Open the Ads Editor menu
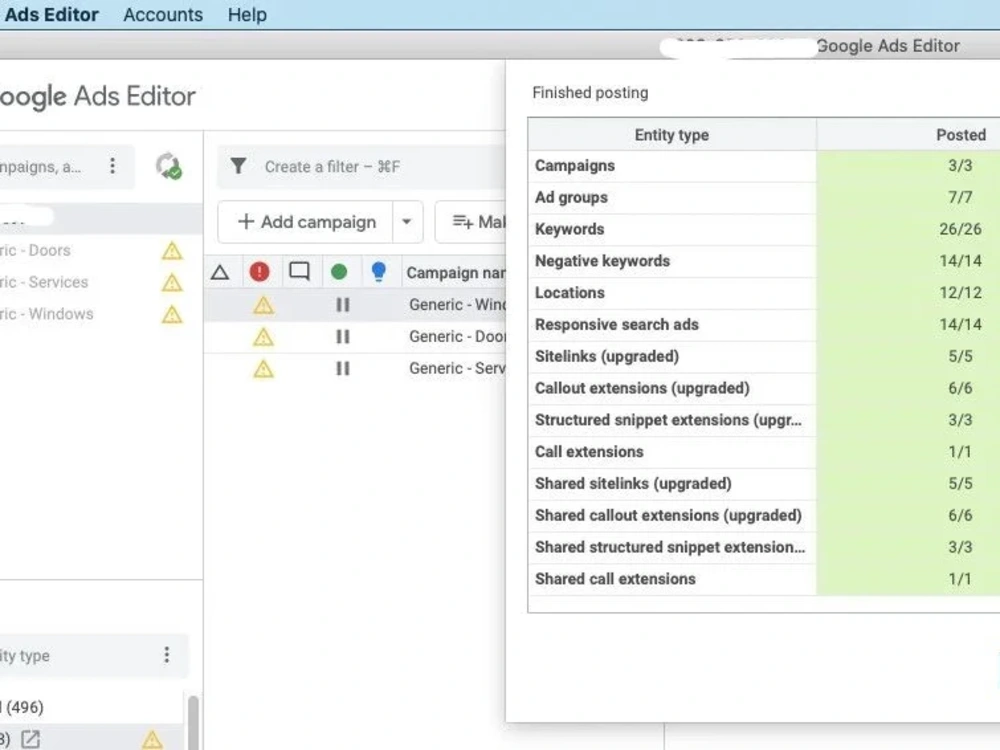Screen dimensions: 1000x750 (x=51, y=15)
